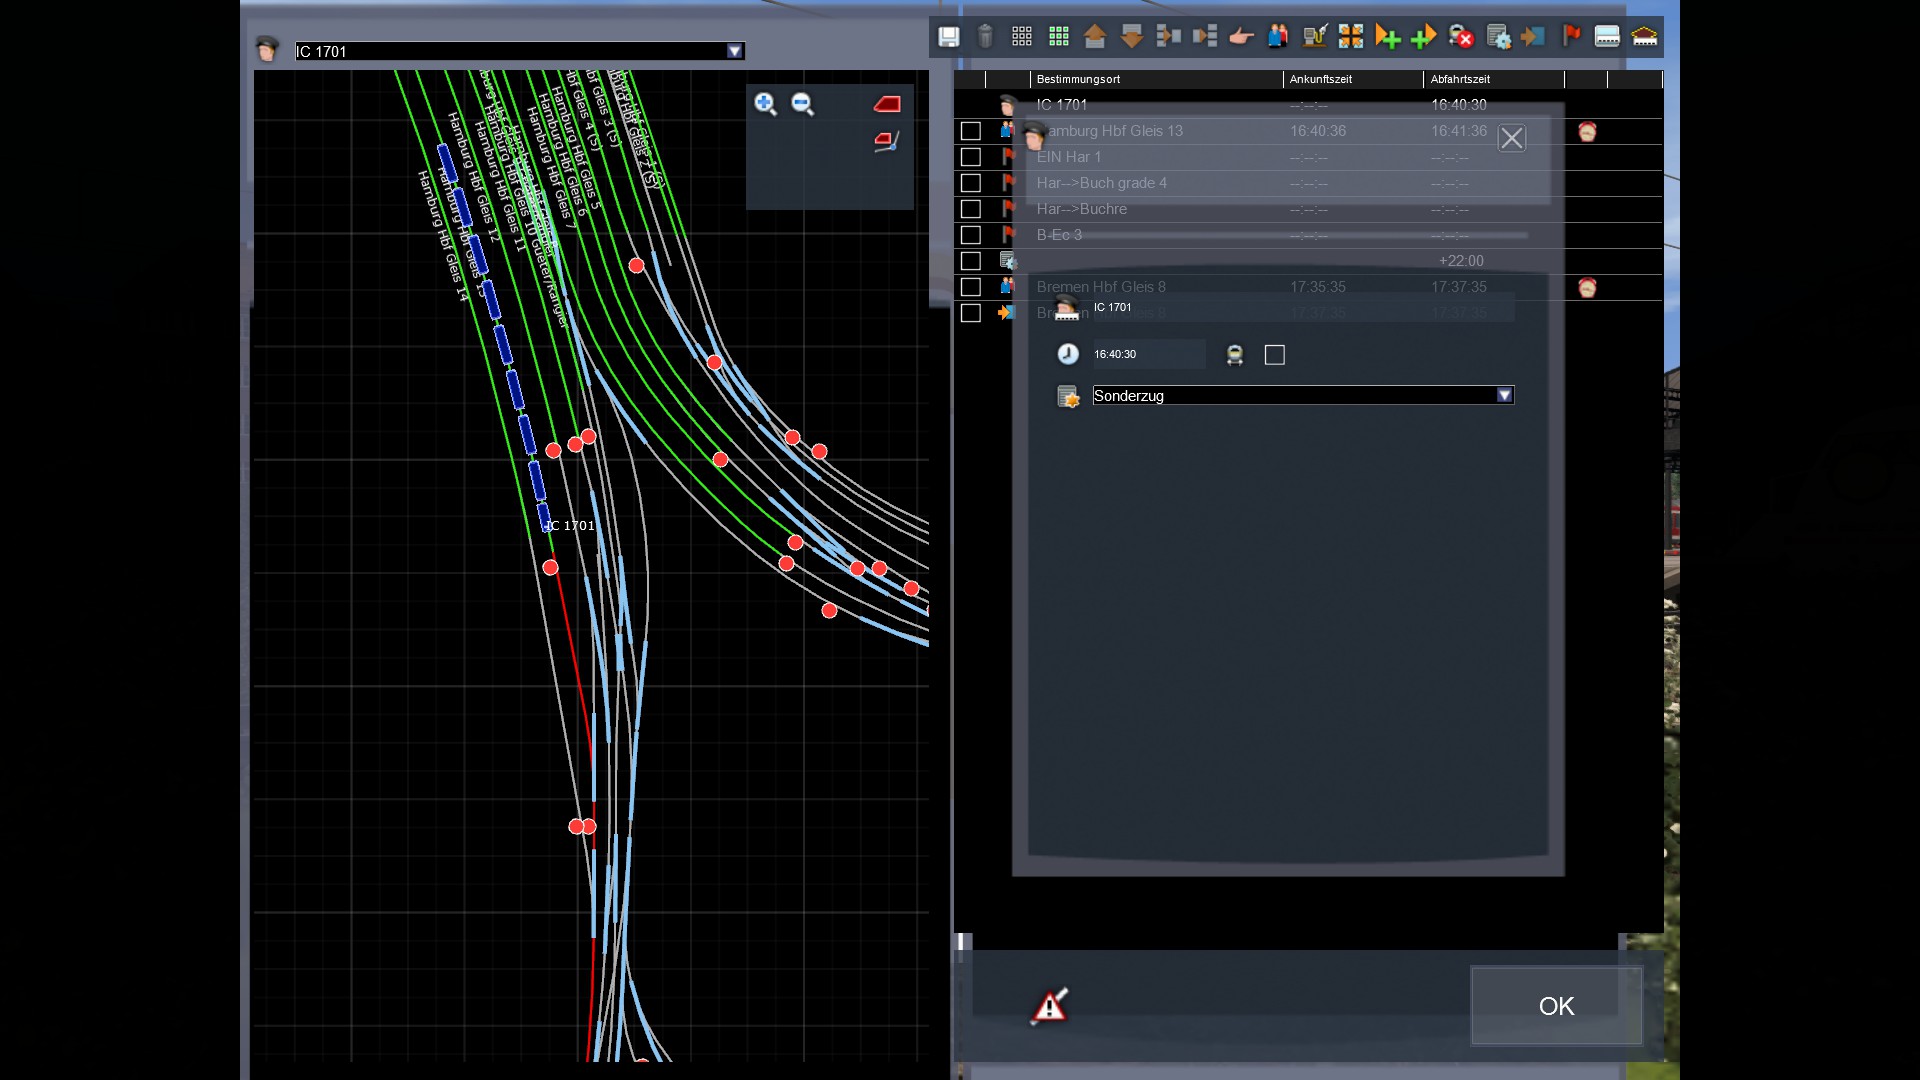This screenshot has width=1920, height=1080.
Task: Click the trash can delete icon
Action: pyautogui.click(x=985, y=37)
